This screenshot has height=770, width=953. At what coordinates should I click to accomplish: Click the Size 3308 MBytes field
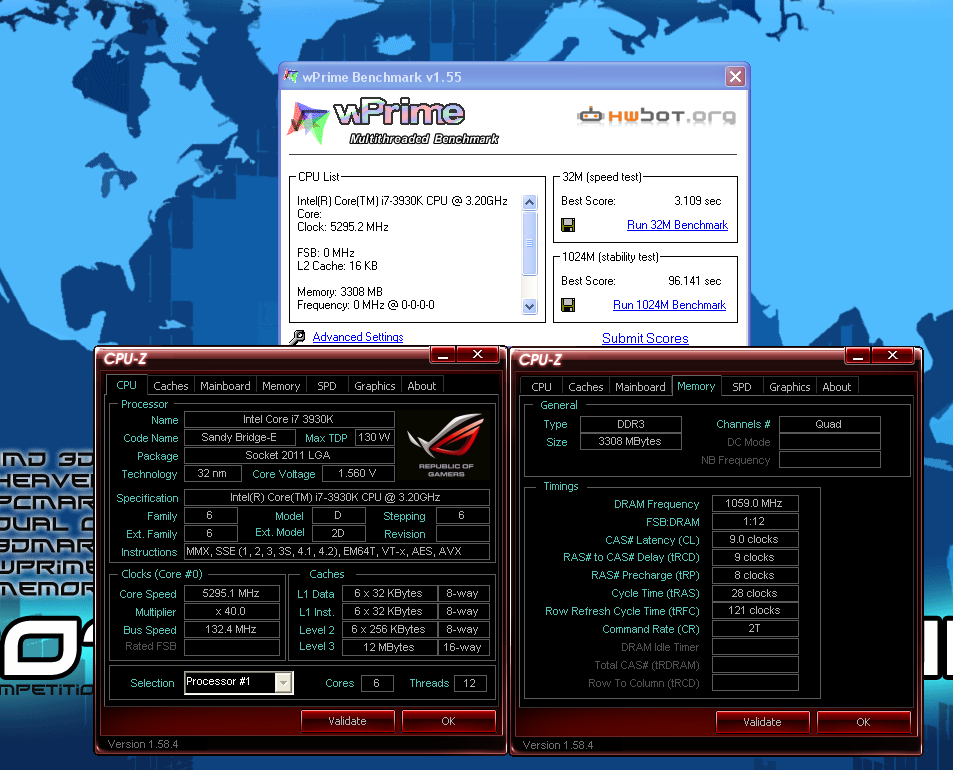[x=631, y=442]
